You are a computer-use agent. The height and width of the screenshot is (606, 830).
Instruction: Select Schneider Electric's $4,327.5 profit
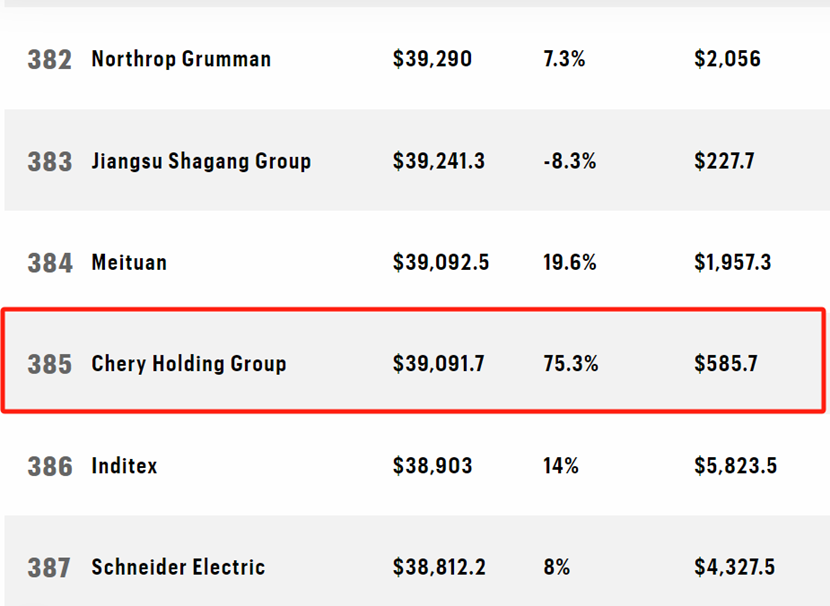(x=734, y=567)
